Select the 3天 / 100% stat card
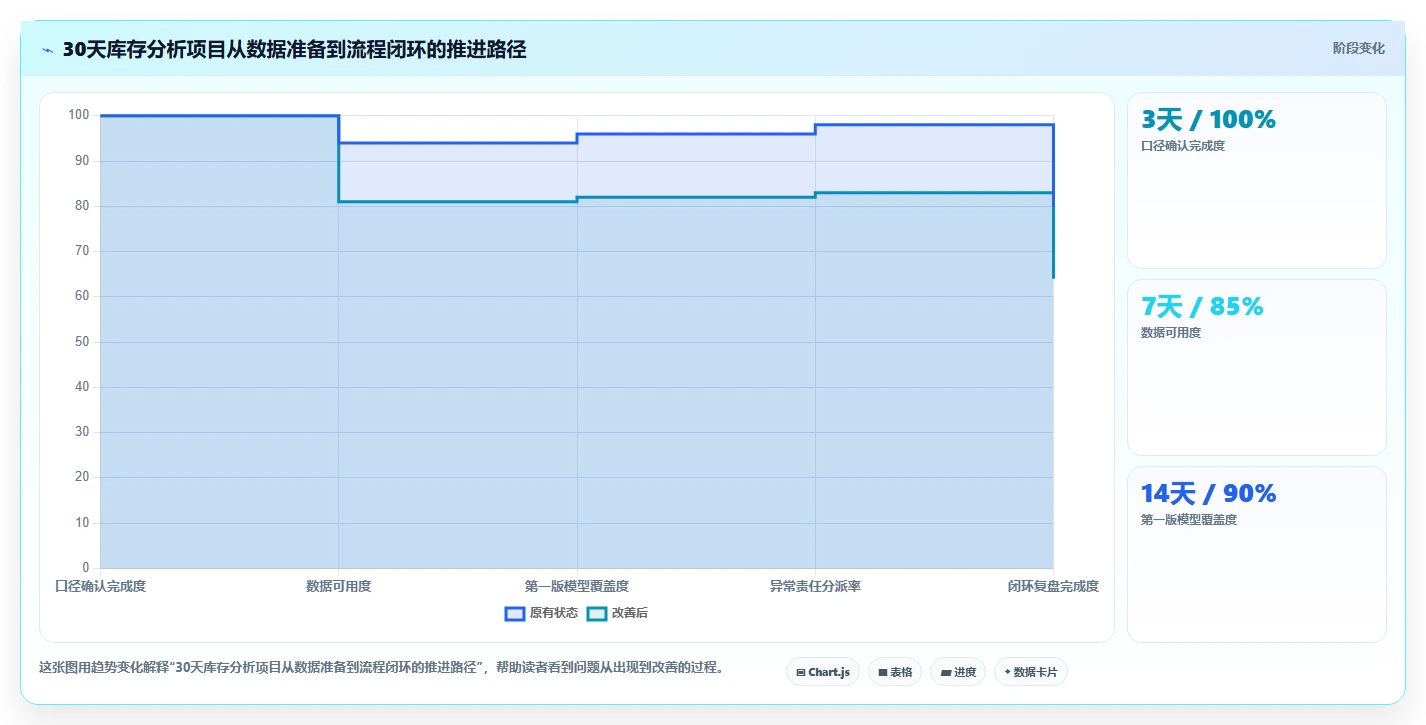The image size is (1426, 725). point(1257,180)
